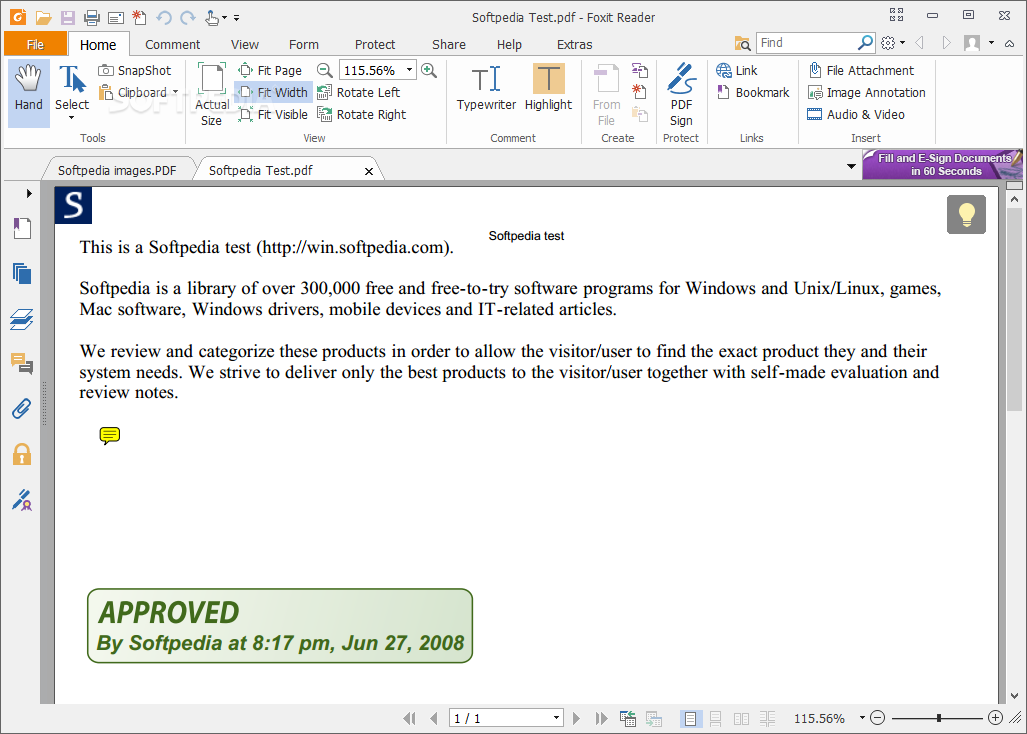Go to the last page
Image resolution: width=1027 pixels, height=734 pixels.
pos(601,718)
